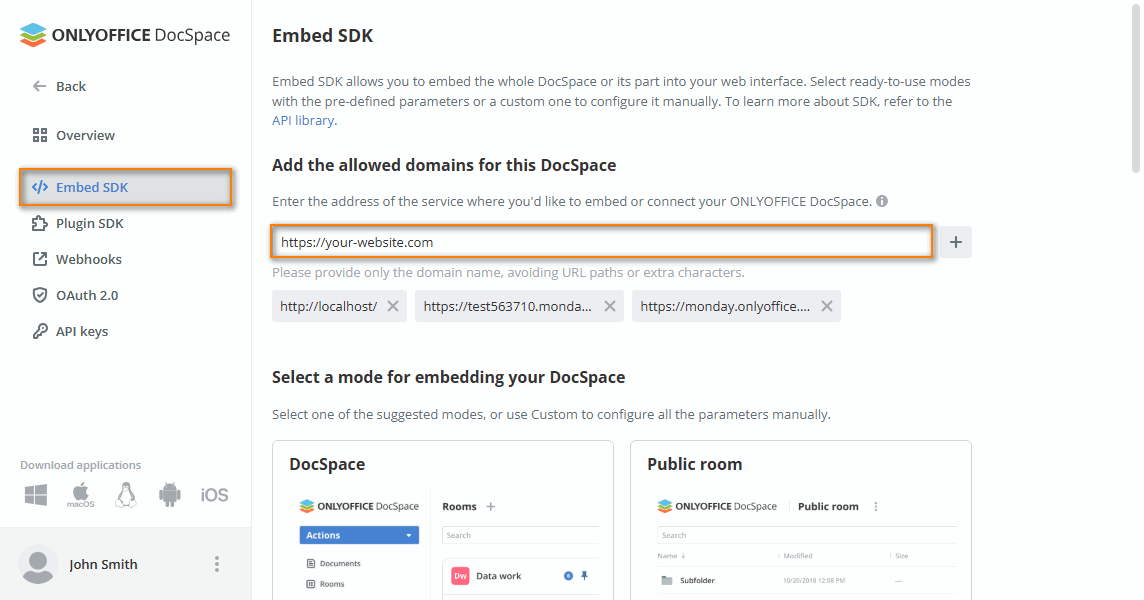The width and height of the screenshot is (1144, 600).
Task: Click the Plugin SDK puzzle icon
Action: click(39, 223)
